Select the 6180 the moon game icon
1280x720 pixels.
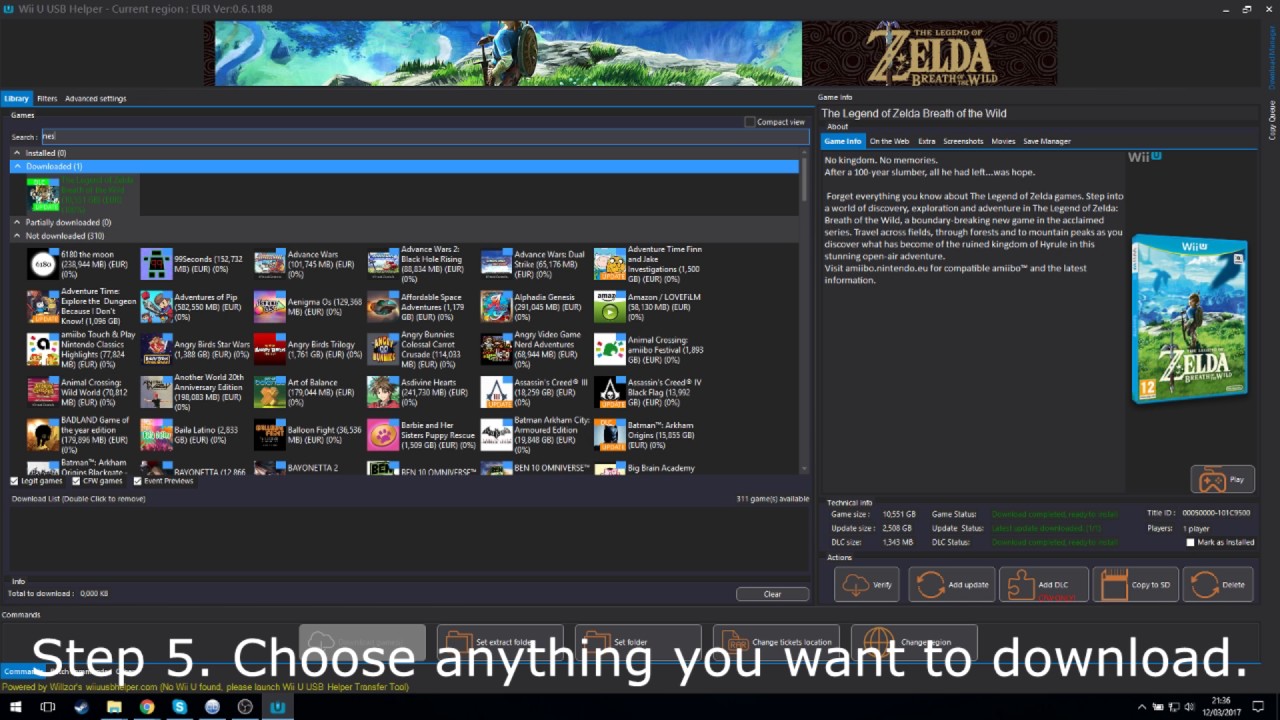[x=43, y=263]
